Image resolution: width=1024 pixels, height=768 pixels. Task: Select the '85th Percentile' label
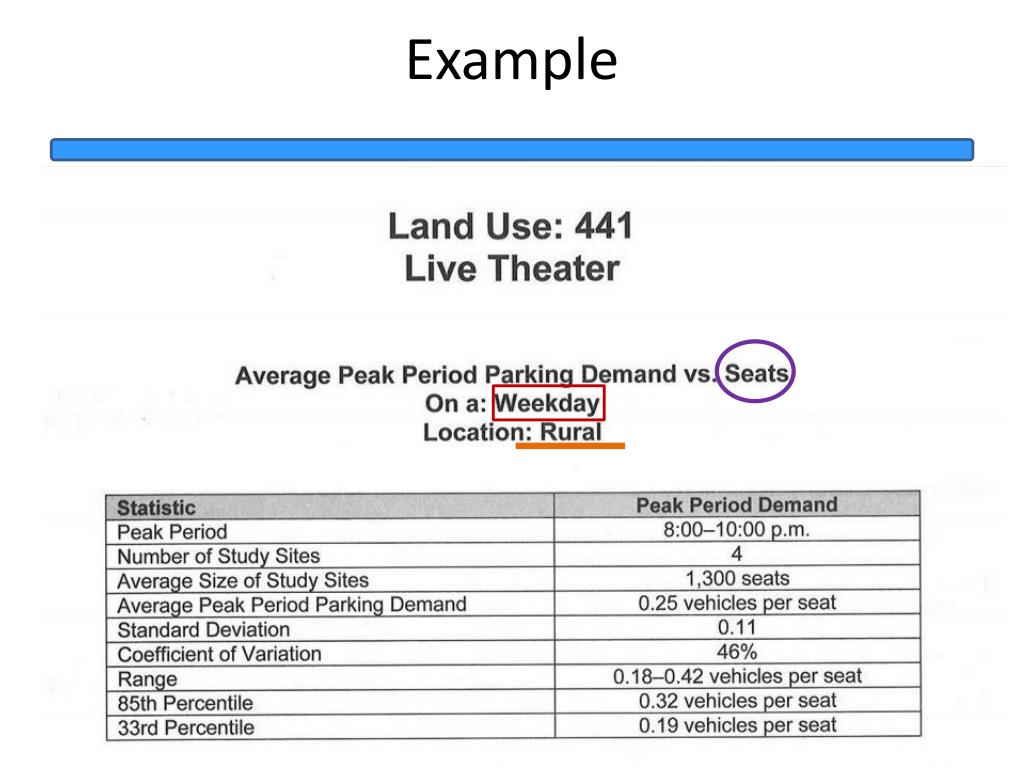[185, 703]
